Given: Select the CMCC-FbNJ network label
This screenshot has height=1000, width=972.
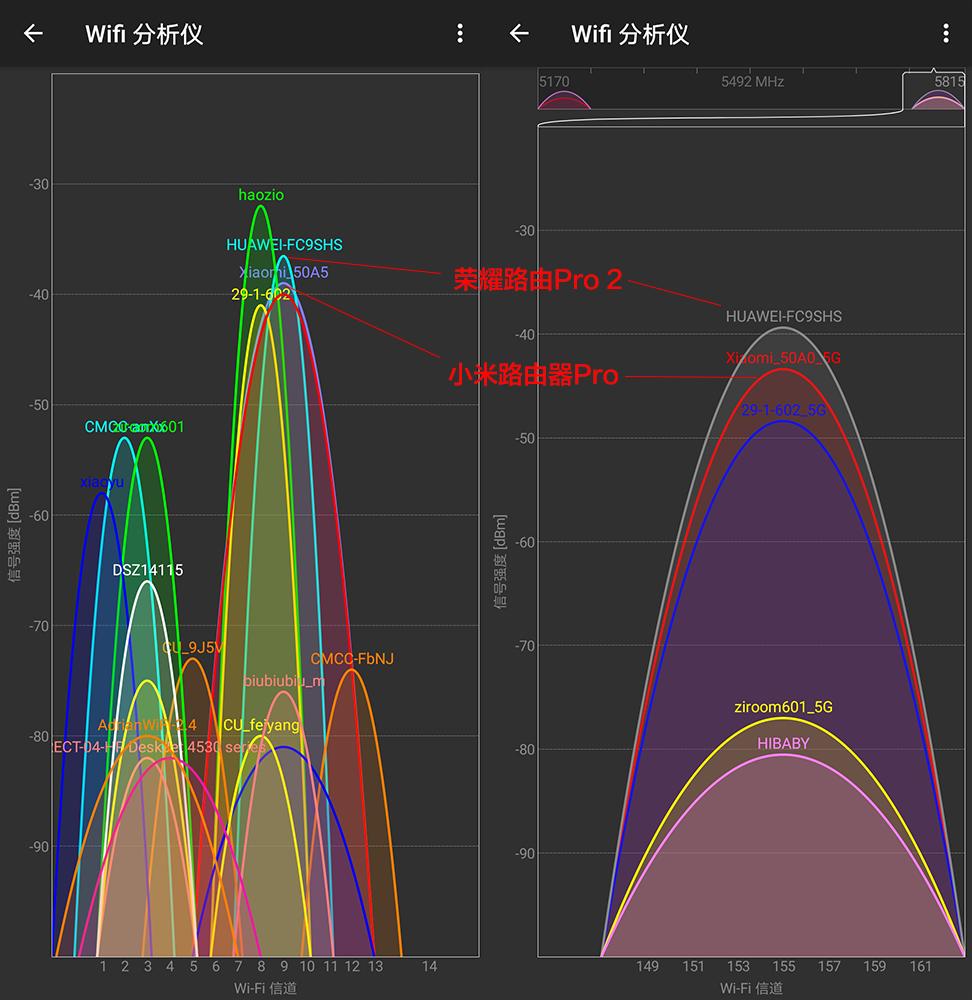Looking at the screenshot, I should (x=351, y=659).
